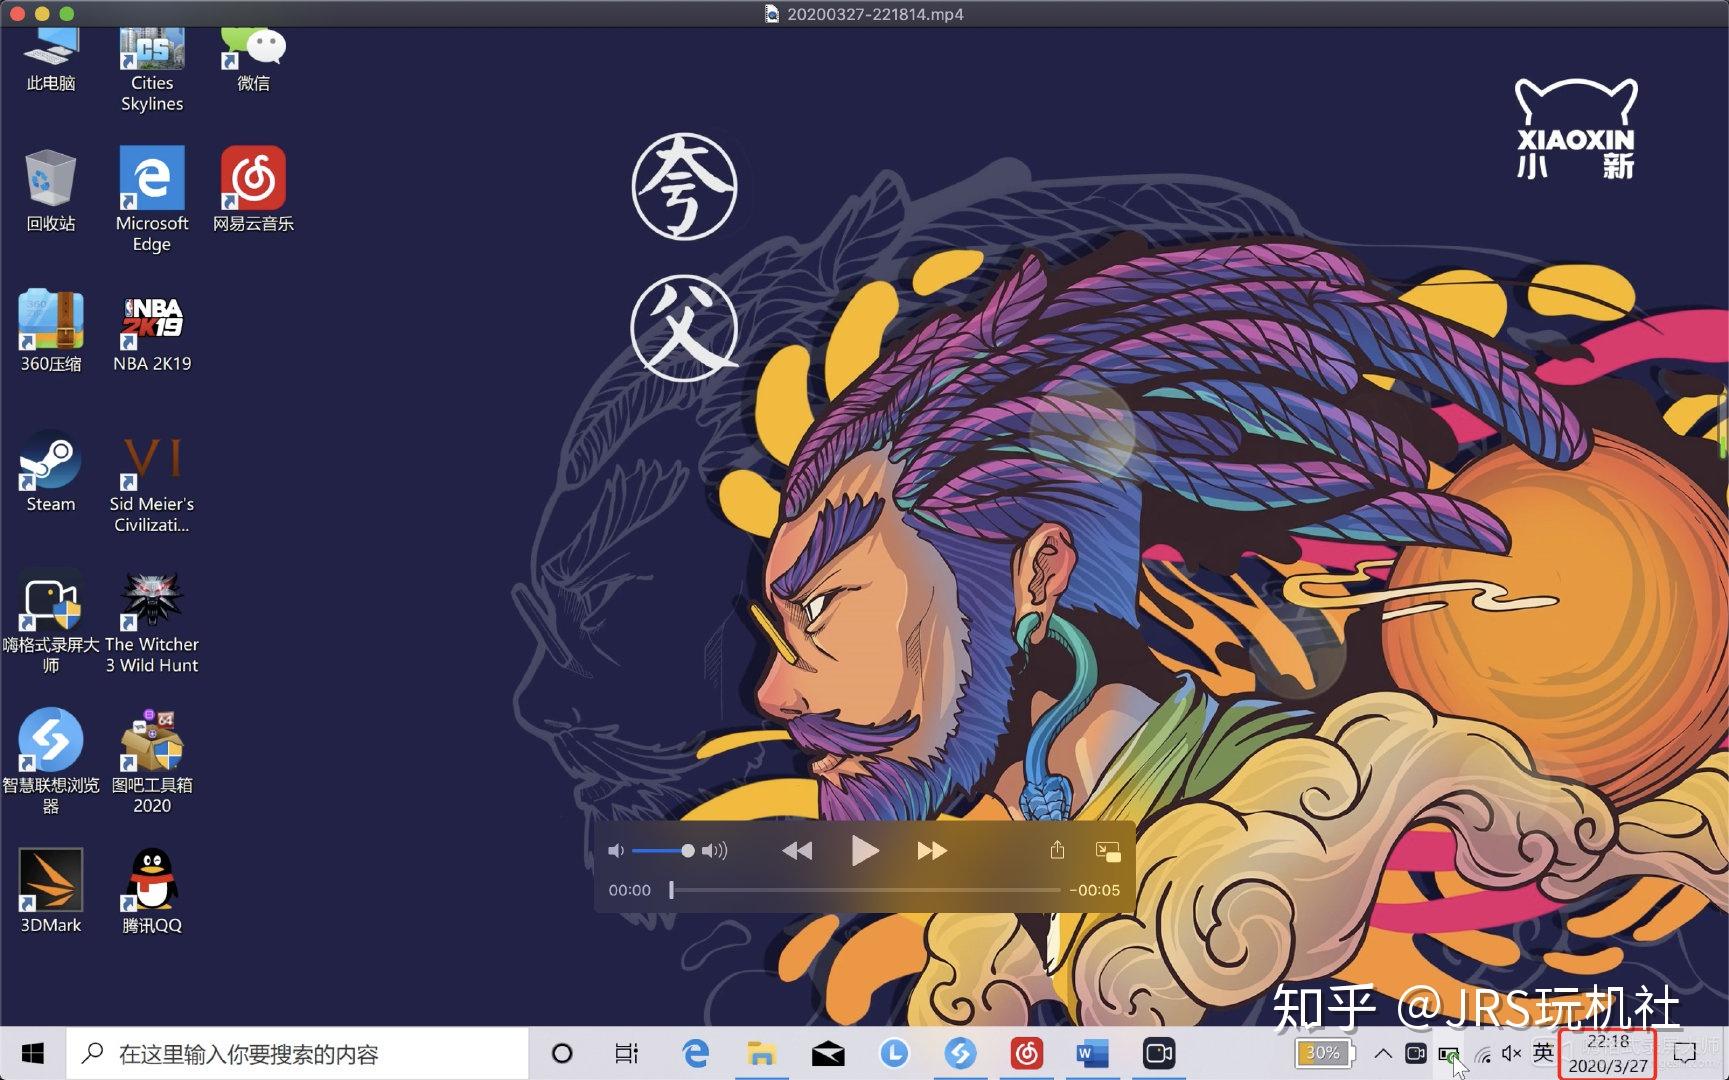Open the 腾讯QQ shortcut
This screenshot has height=1080, width=1729.
click(152, 891)
